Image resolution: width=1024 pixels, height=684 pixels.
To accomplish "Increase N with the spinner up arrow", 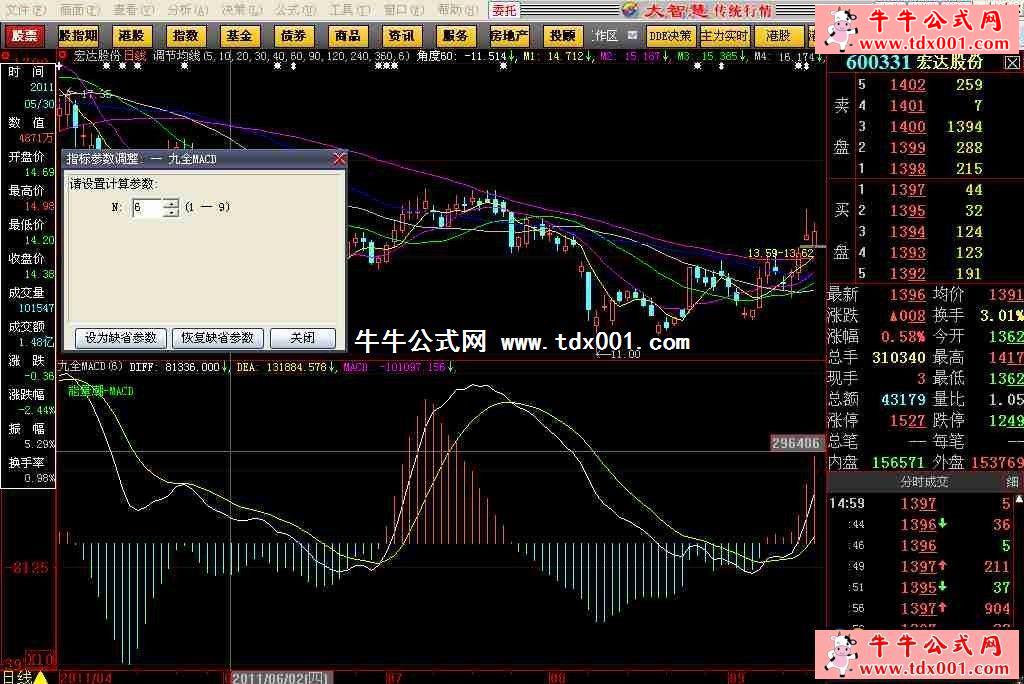I will pyautogui.click(x=171, y=203).
